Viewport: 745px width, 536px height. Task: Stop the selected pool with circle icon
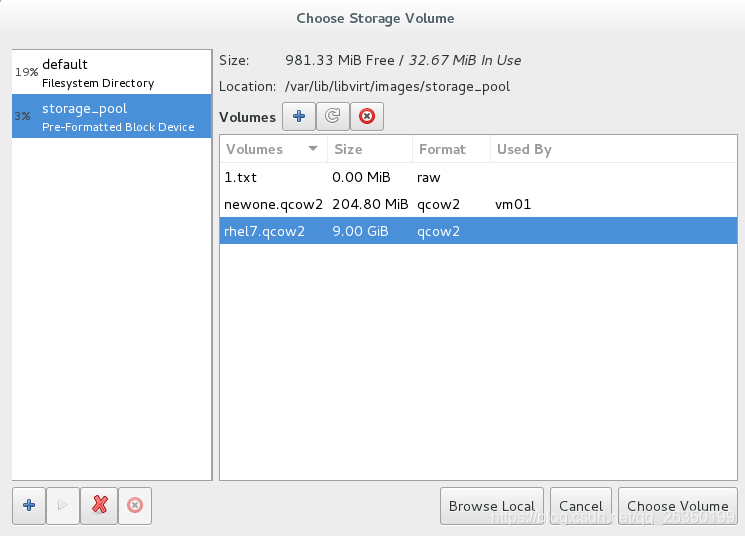135,506
